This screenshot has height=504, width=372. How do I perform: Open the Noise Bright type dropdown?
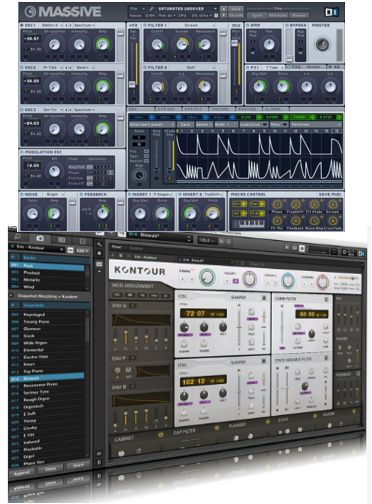(55, 194)
